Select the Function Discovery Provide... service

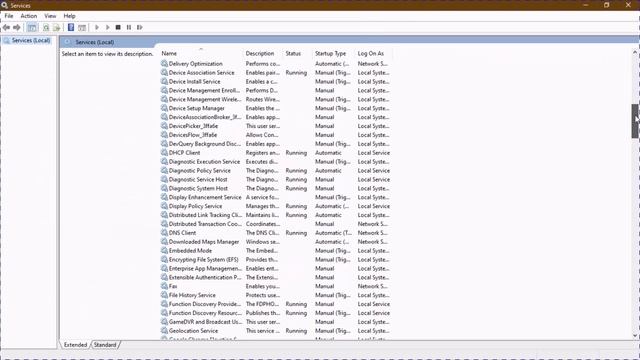pos(276,304)
